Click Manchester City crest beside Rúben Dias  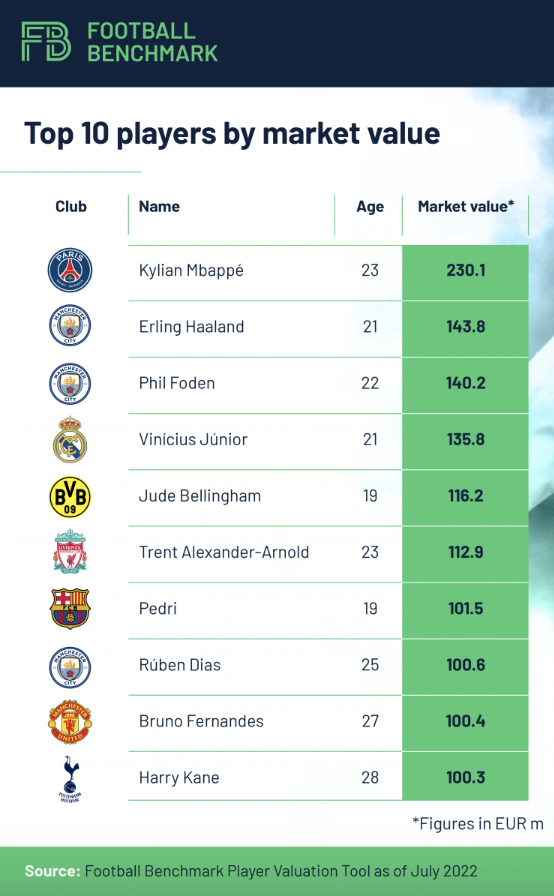[70, 667]
